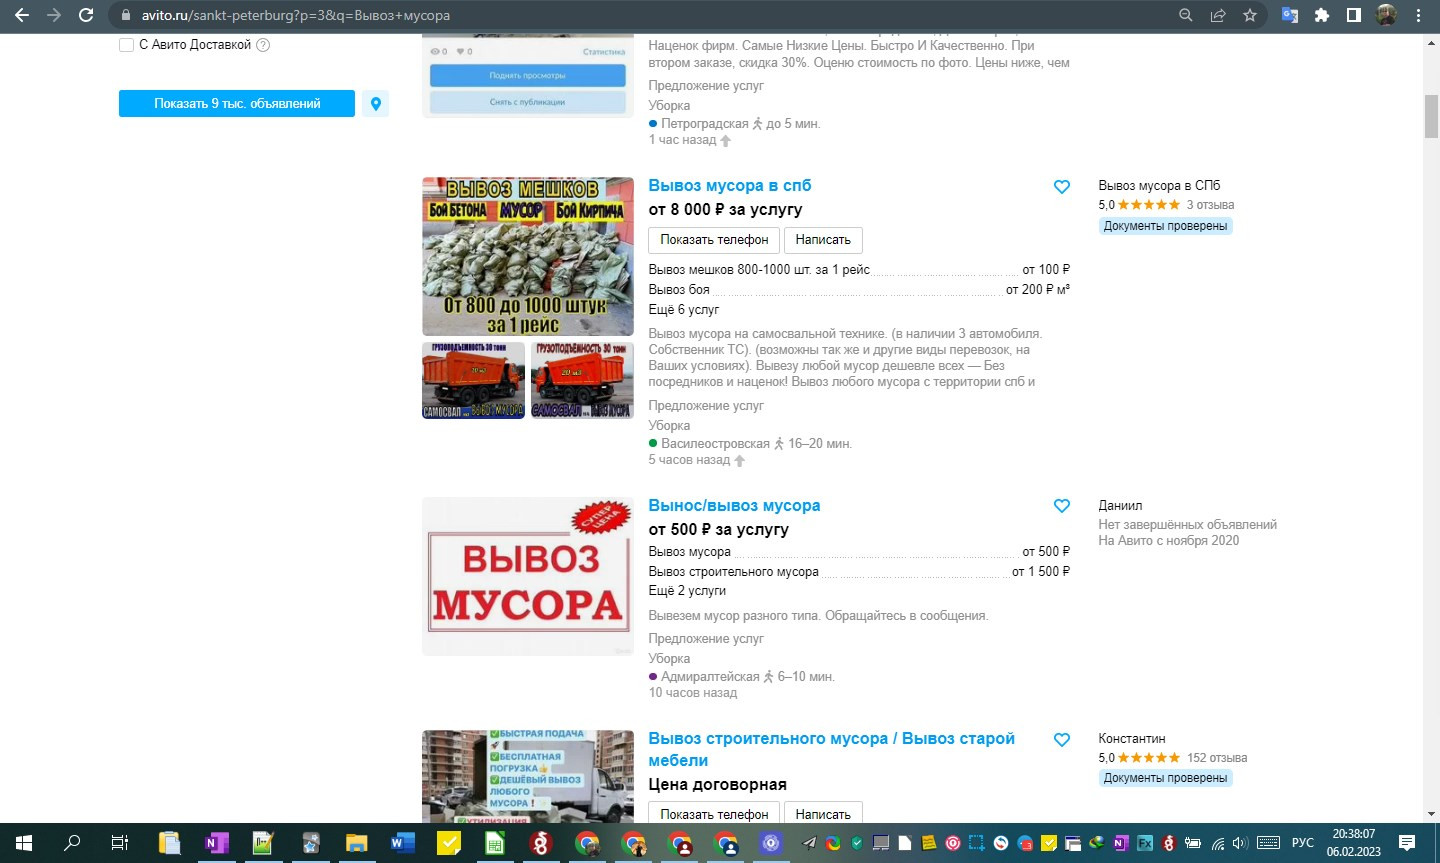
Task: Open the map pin button beside results button
Action: point(376,104)
